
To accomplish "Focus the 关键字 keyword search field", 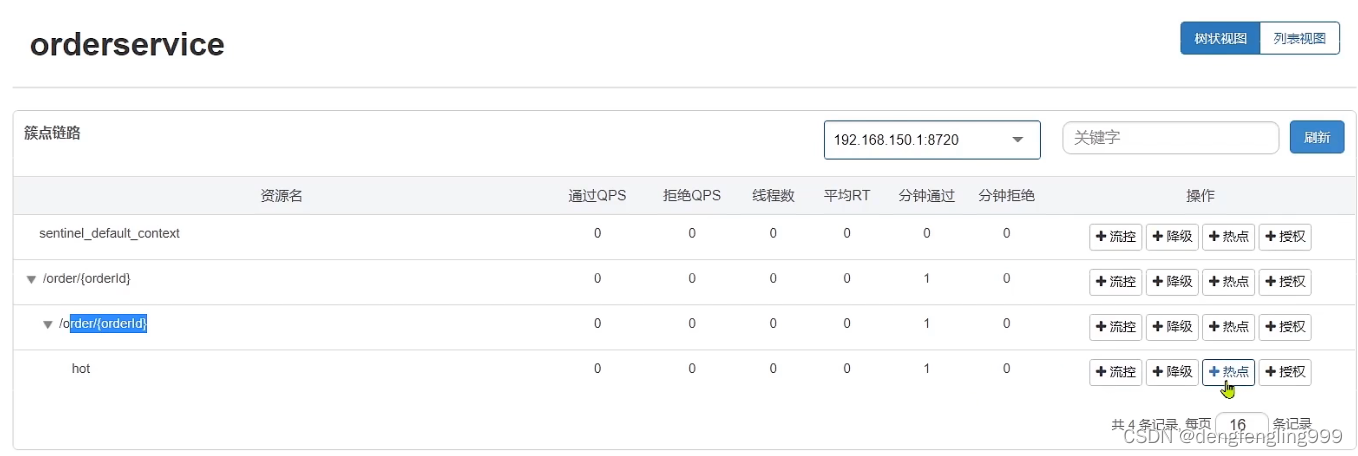I will tap(1170, 138).
